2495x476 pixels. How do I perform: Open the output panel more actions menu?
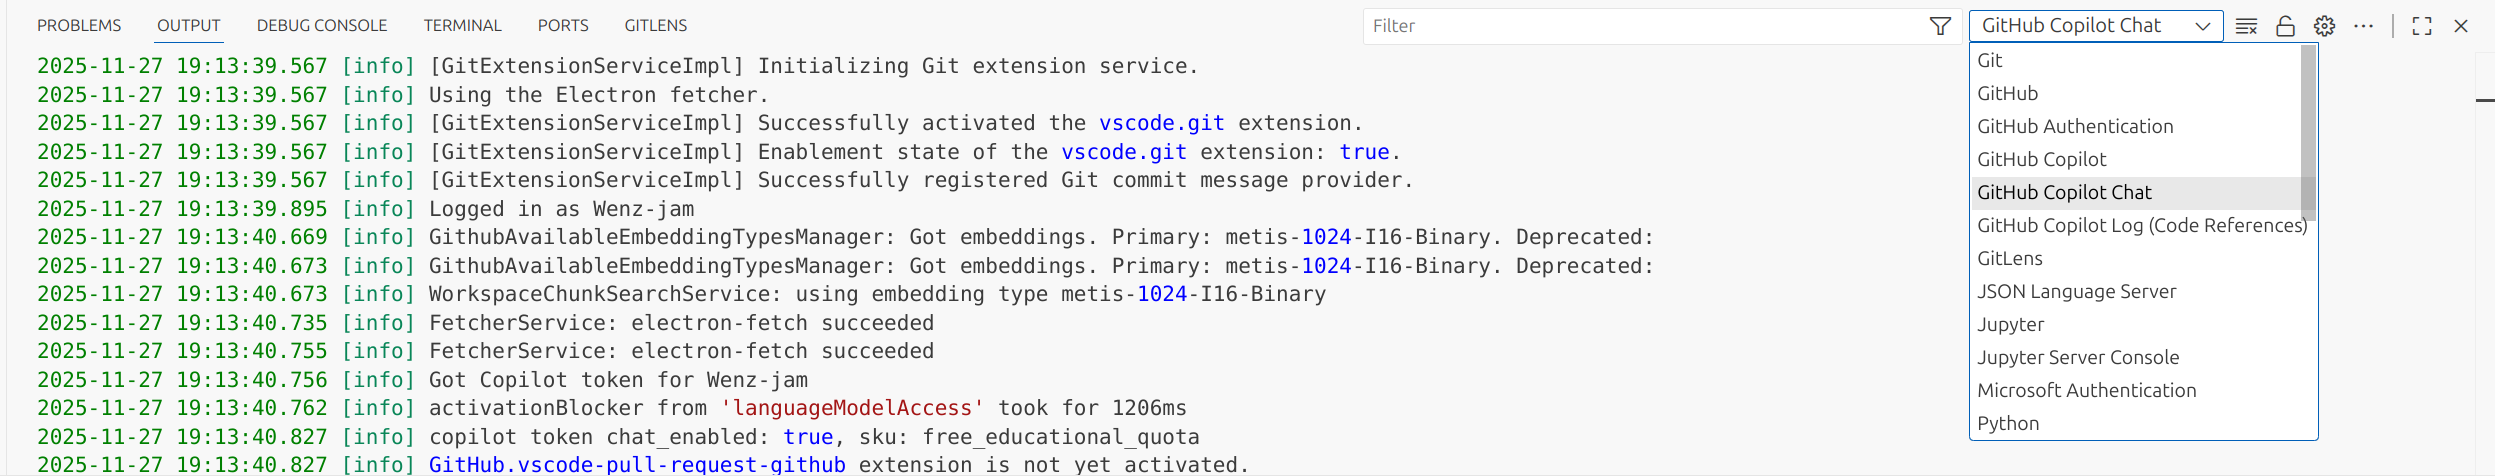pyautogui.click(x=2363, y=26)
